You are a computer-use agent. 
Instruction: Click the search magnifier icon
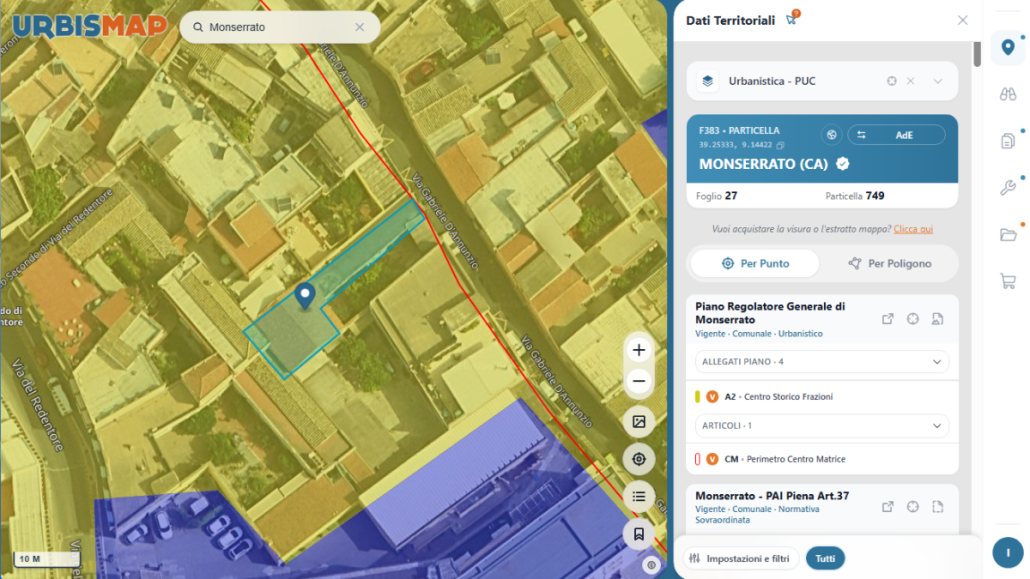pos(198,27)
